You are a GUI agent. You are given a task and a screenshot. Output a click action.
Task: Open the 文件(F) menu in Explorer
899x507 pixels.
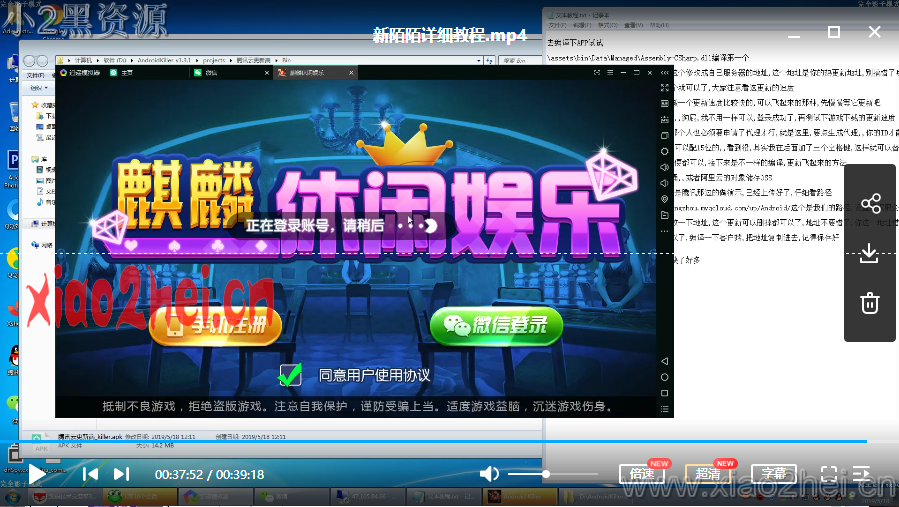(36, 75)
